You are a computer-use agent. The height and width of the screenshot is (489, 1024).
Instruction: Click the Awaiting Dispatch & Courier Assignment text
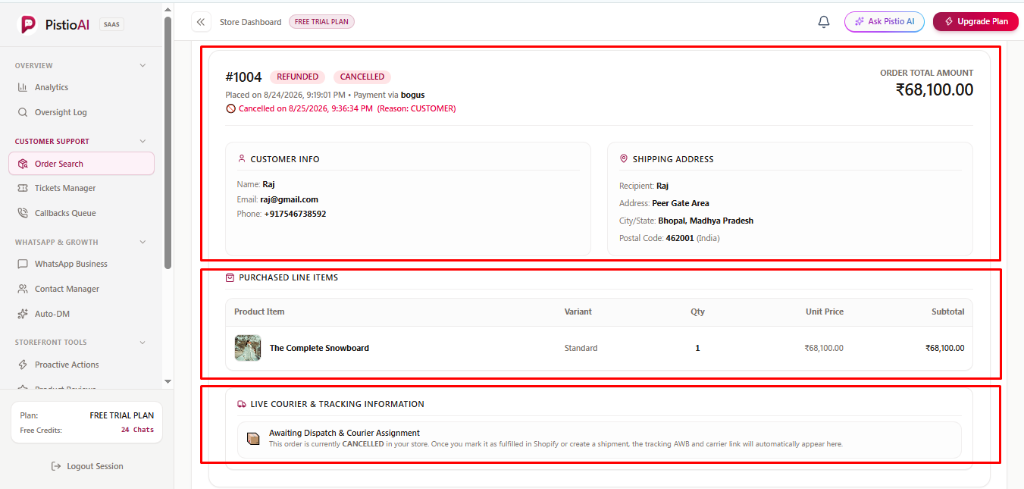[344, 433]
